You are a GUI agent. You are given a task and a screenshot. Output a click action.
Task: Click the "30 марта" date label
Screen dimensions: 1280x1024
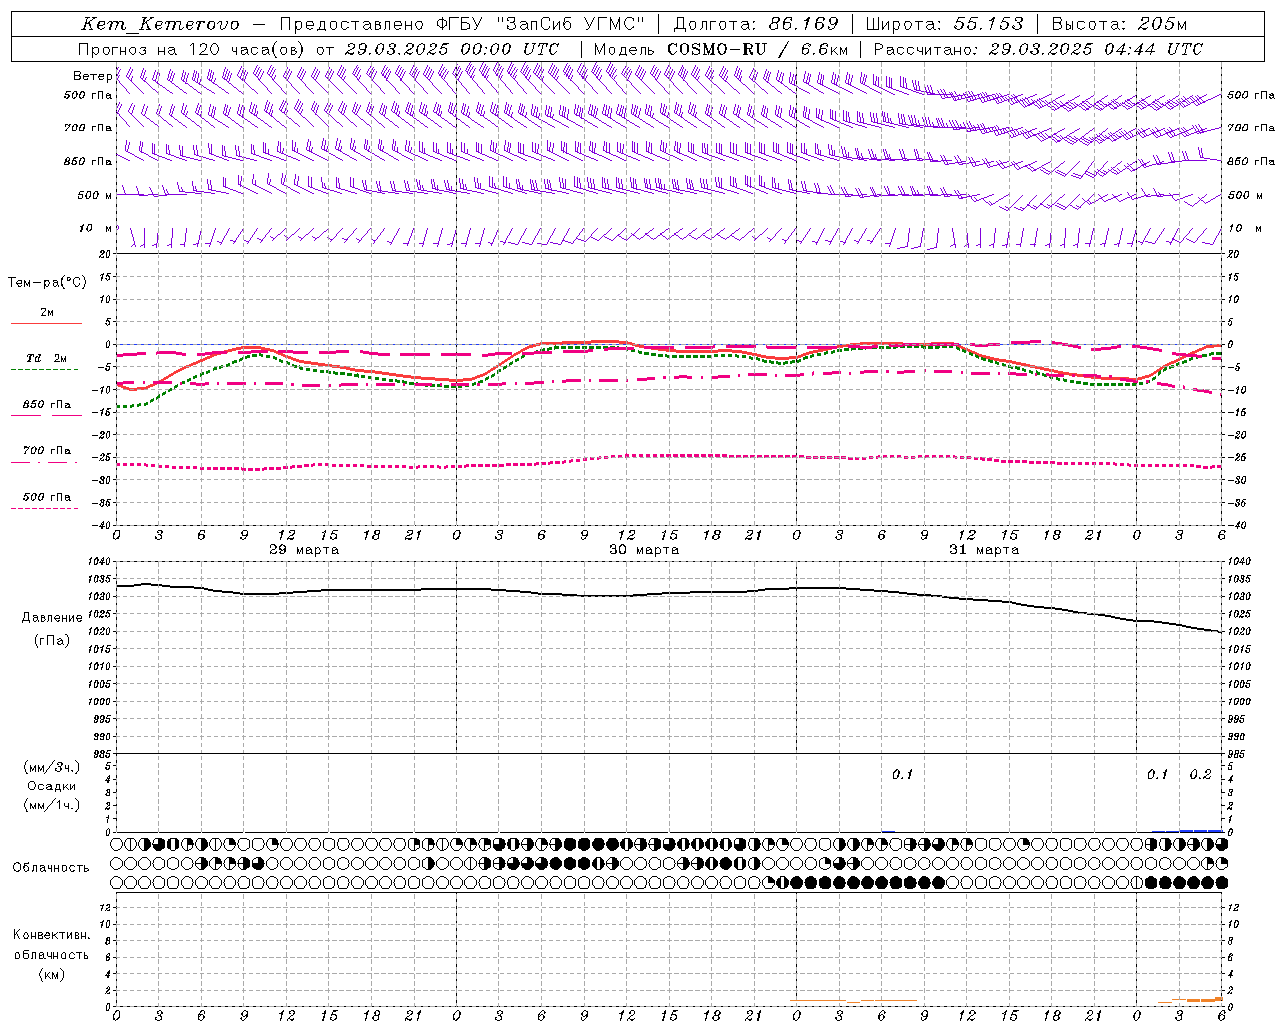point(644,550)
